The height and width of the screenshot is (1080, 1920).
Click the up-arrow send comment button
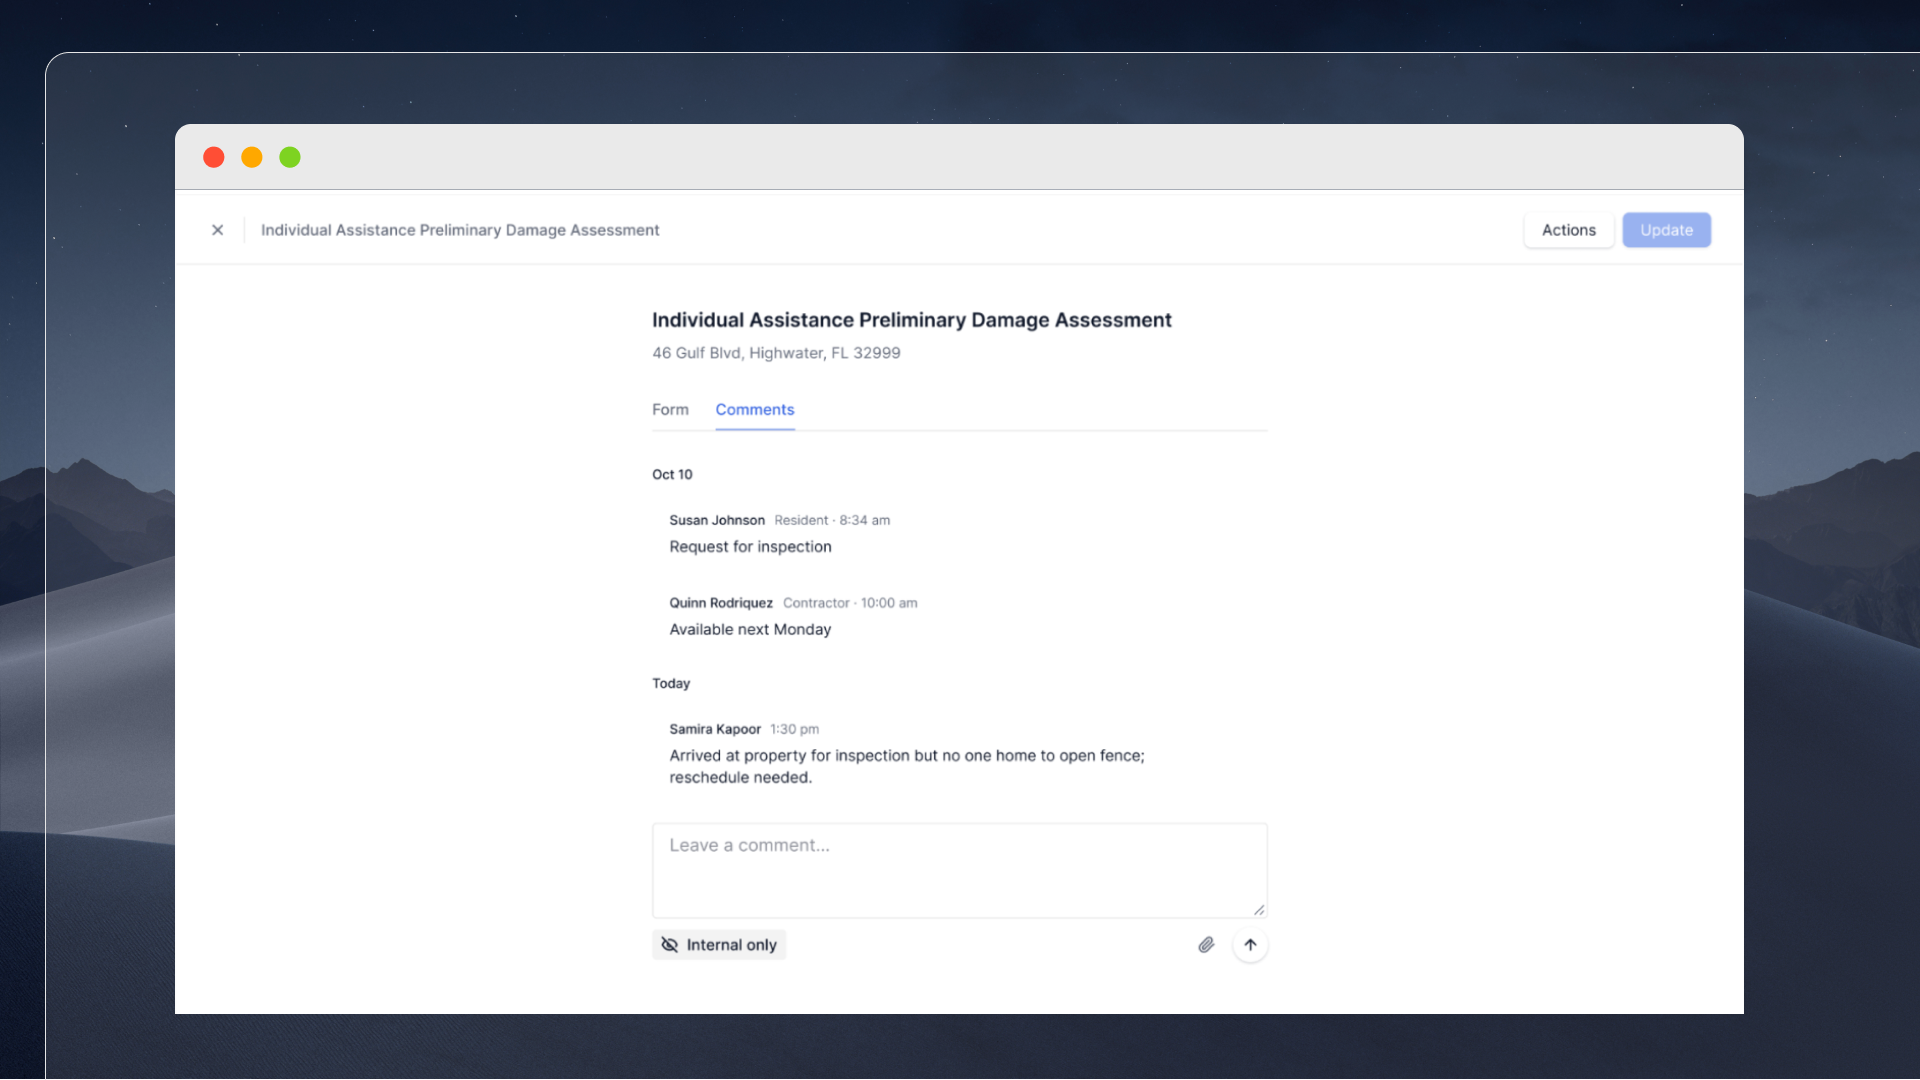pyautogui.click(x=1250, y=945)
